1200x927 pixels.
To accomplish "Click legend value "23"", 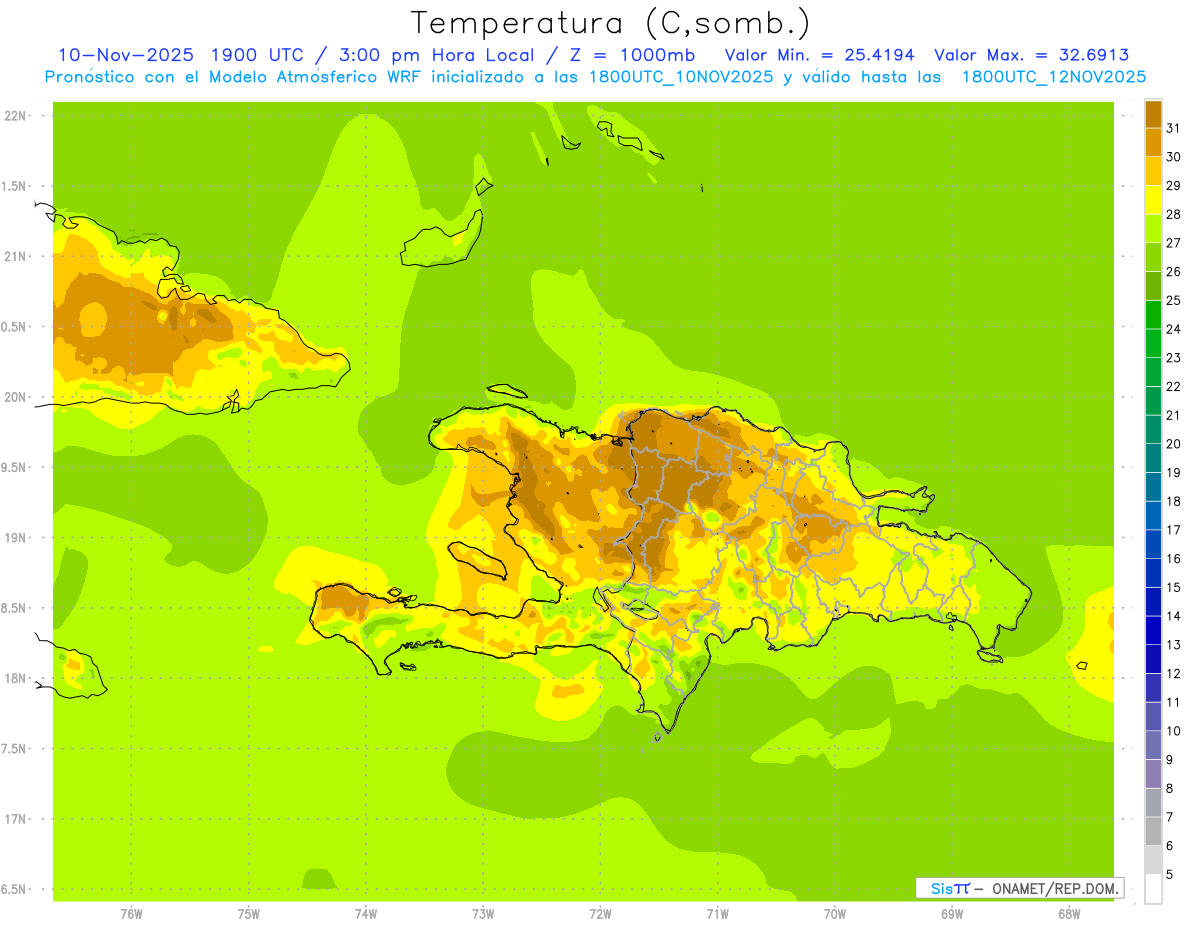I will [1174, 358].
